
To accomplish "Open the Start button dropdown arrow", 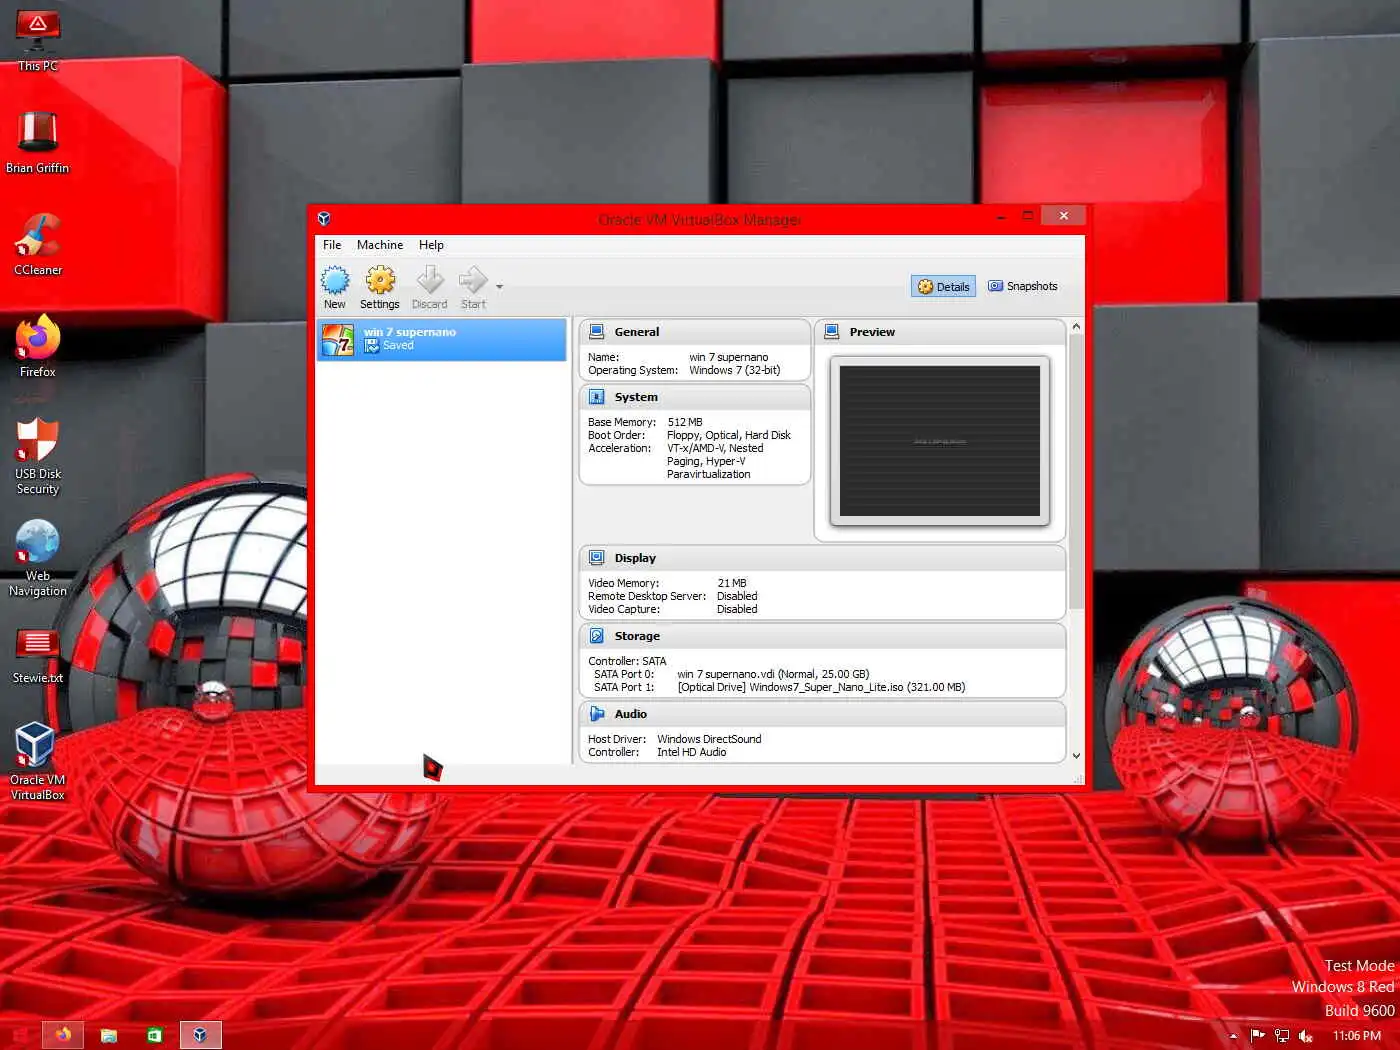I will pyautogui.click(x=499, y=287).
